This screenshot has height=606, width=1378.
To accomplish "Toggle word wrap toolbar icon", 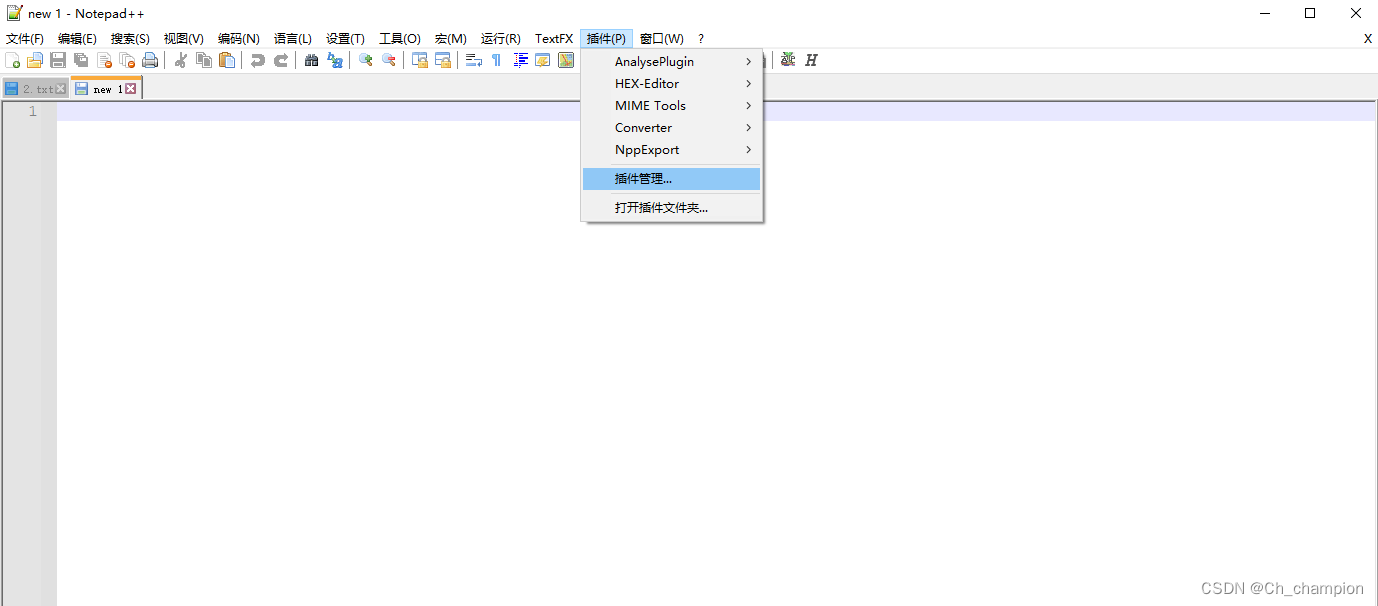I will tap(474, 60).
